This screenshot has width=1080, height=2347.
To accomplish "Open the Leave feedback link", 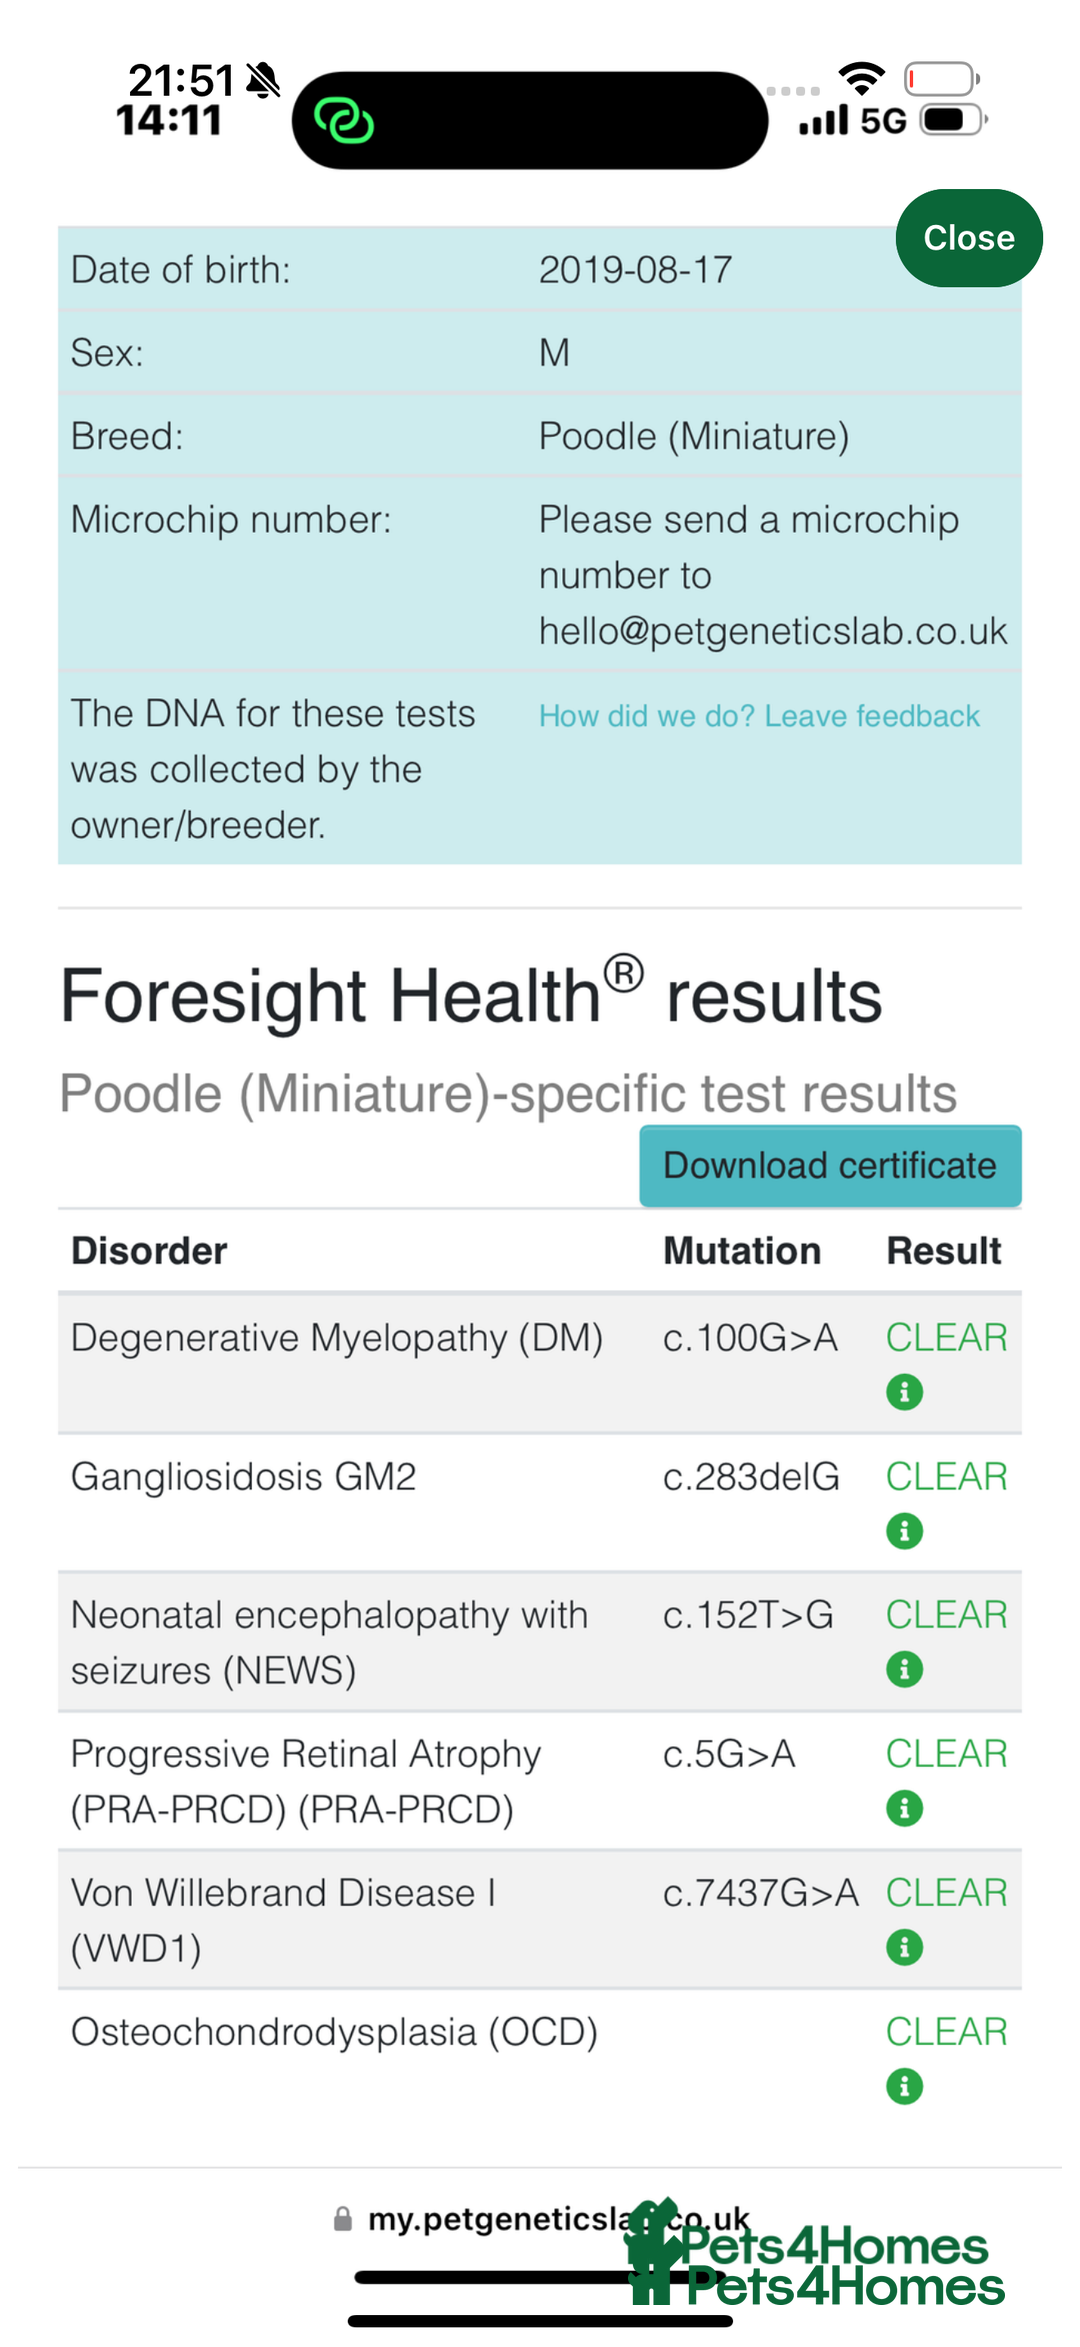I will tap(759, 716).
